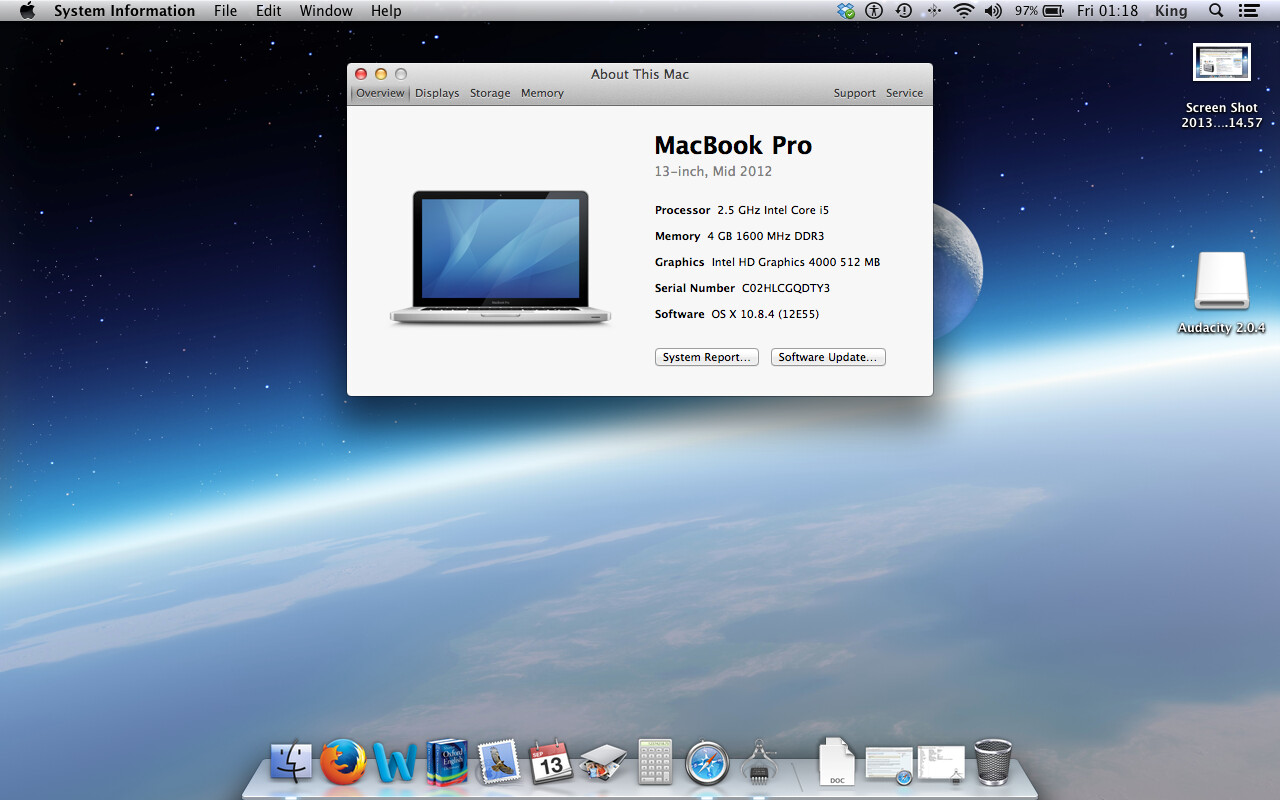Launch Image Capture scanner app in Dock
This screenshot has width=1280, height=800.
pyautogui.click(x=603, y=765)
